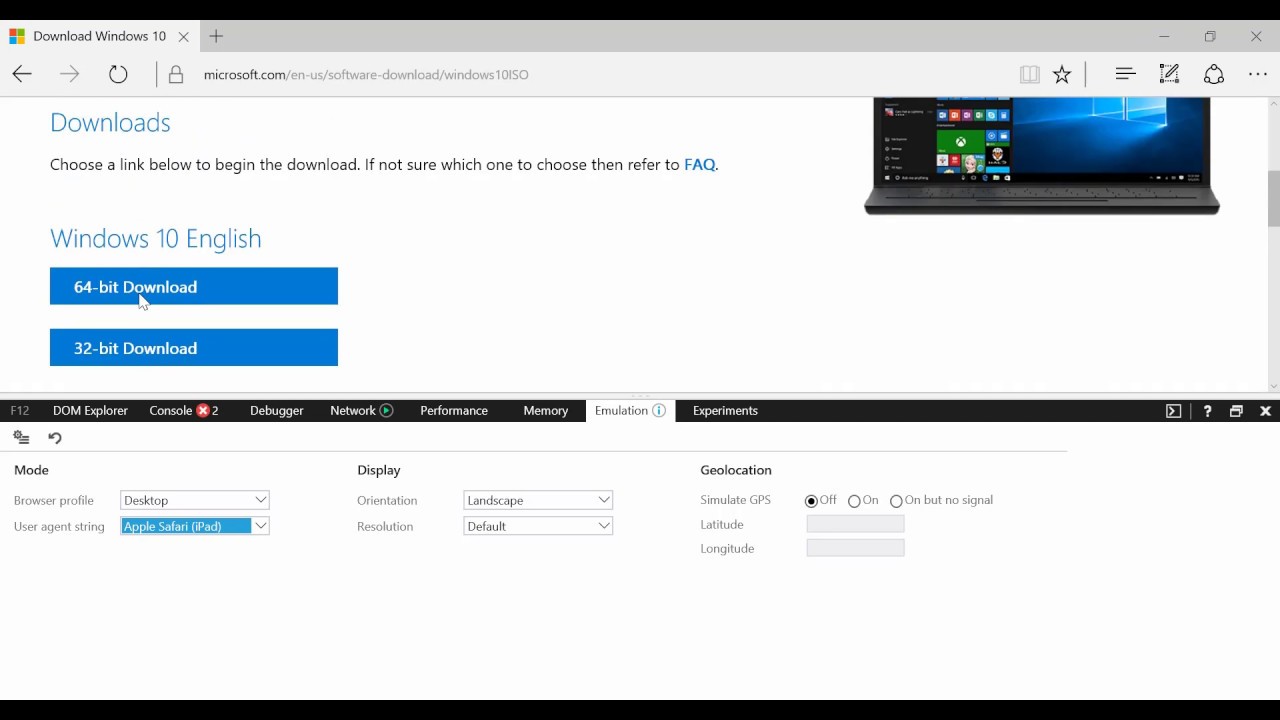The image size is (1280, 720).
Task: Open a new tab with plus icon
Action: click(x=216, y=37)
